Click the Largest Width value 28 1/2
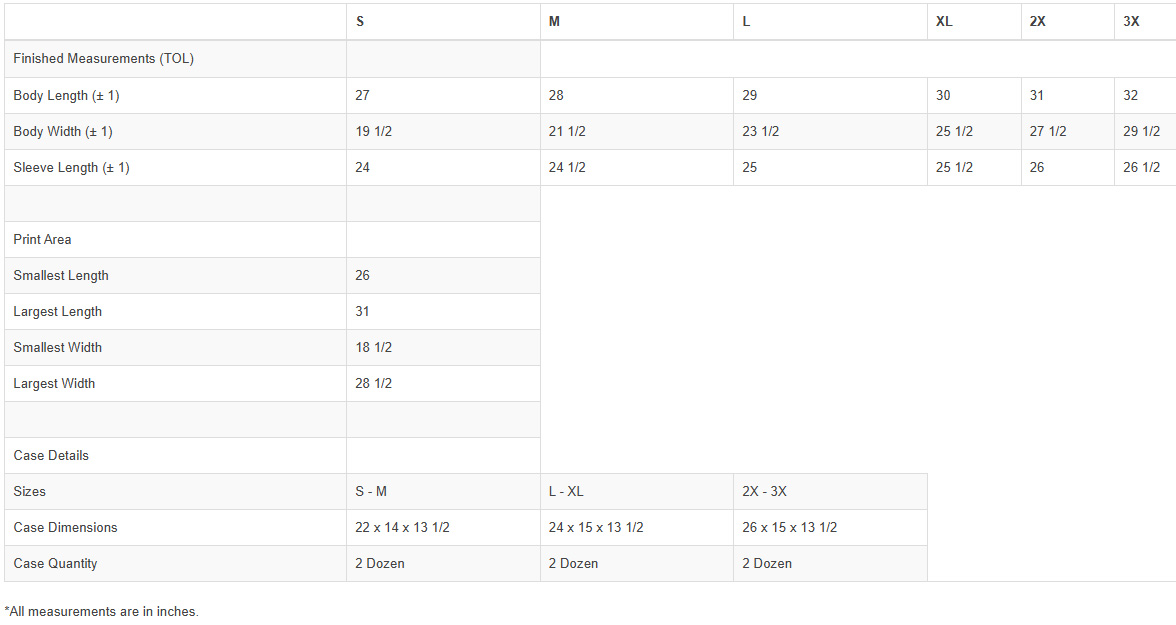The height and width of the screenshot is (625, 1176). pyautogui.click(x=373, y=384)
